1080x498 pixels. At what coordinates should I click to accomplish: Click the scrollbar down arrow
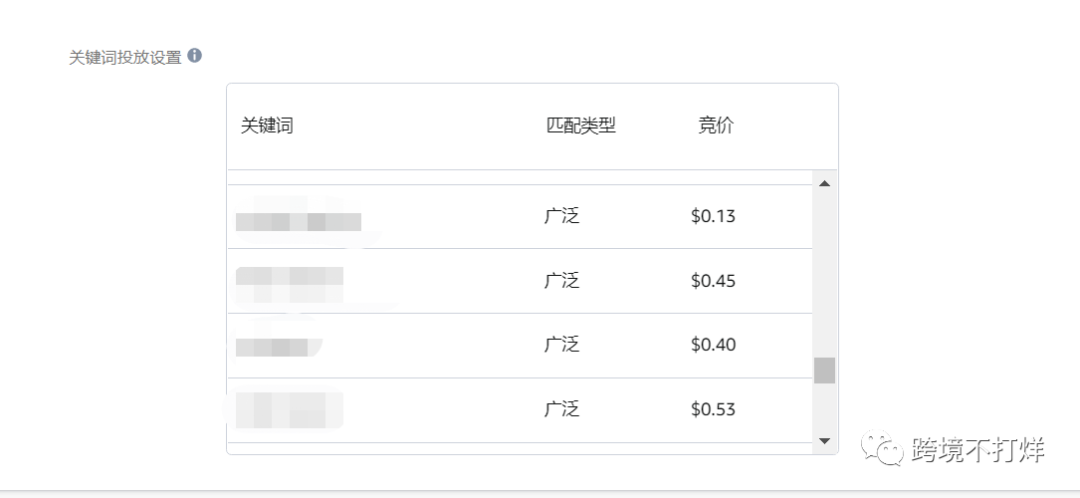click(824, 441)
